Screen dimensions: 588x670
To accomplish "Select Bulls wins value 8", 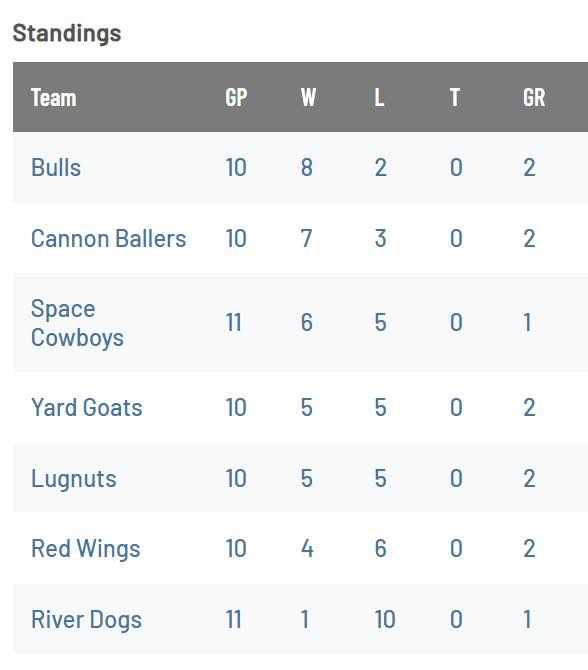I will tap(307, 167).
